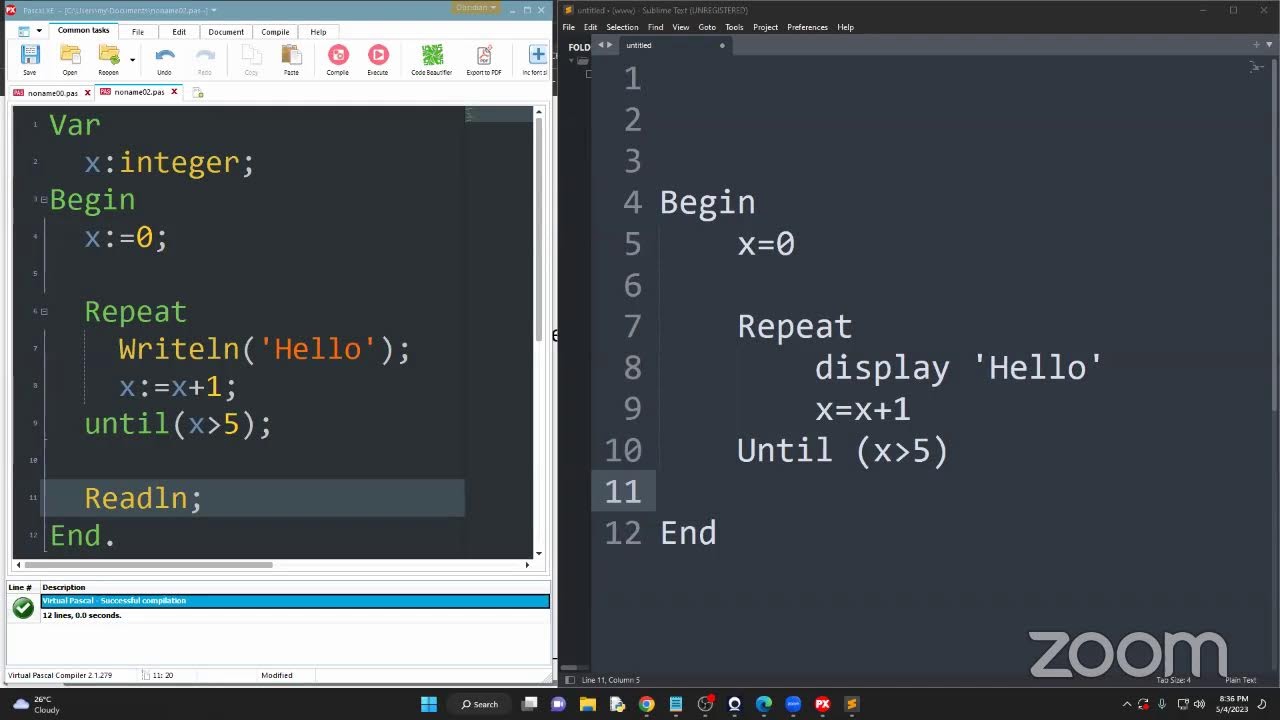
Task: Open Sublime Text File menu
Action: 568,27
